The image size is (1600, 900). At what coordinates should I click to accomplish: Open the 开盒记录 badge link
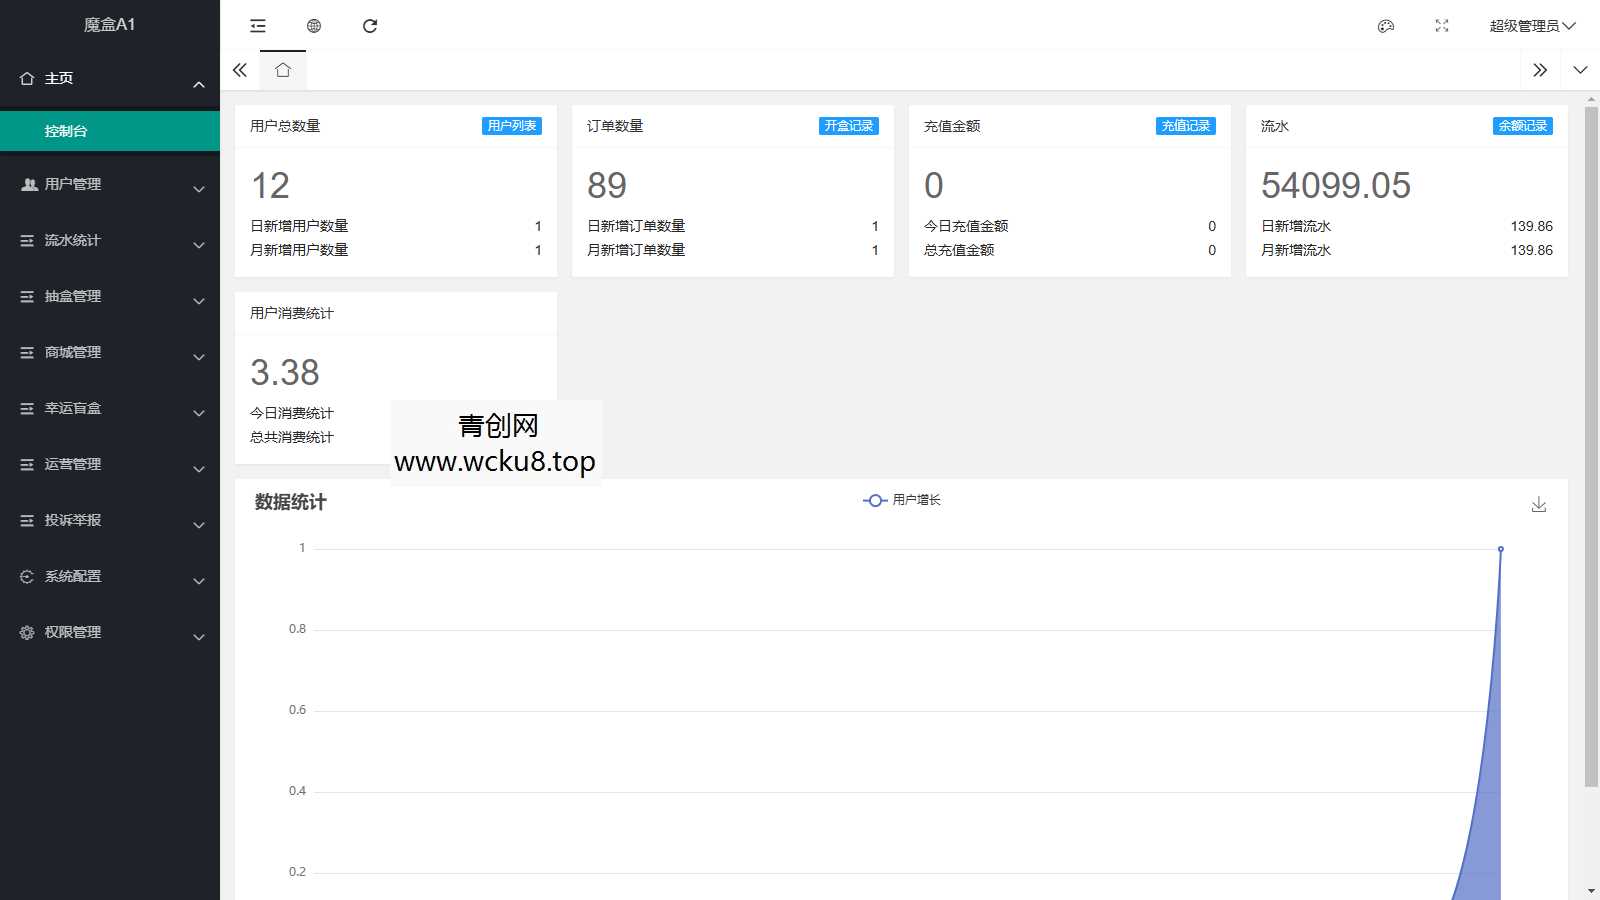coord(849,126)
